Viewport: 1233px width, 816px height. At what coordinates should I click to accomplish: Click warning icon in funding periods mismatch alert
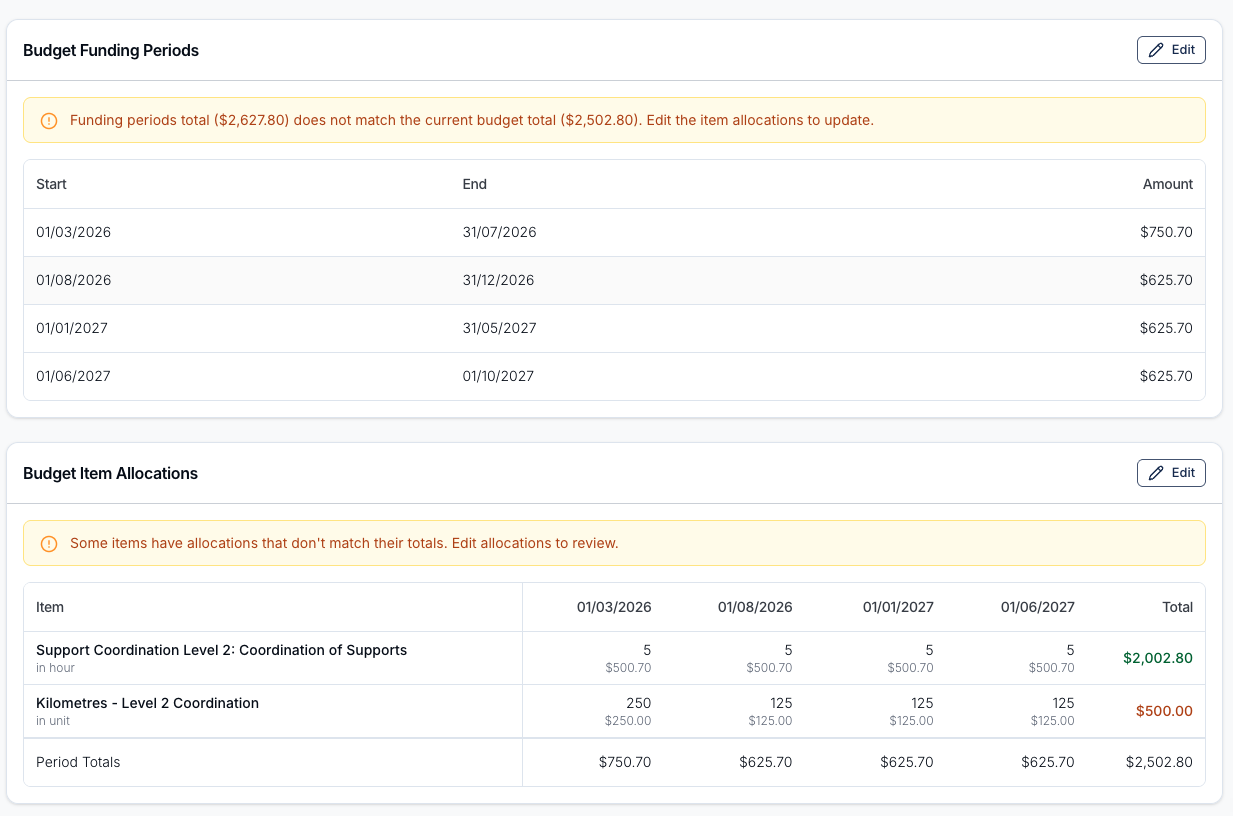[x=49, y=121]
